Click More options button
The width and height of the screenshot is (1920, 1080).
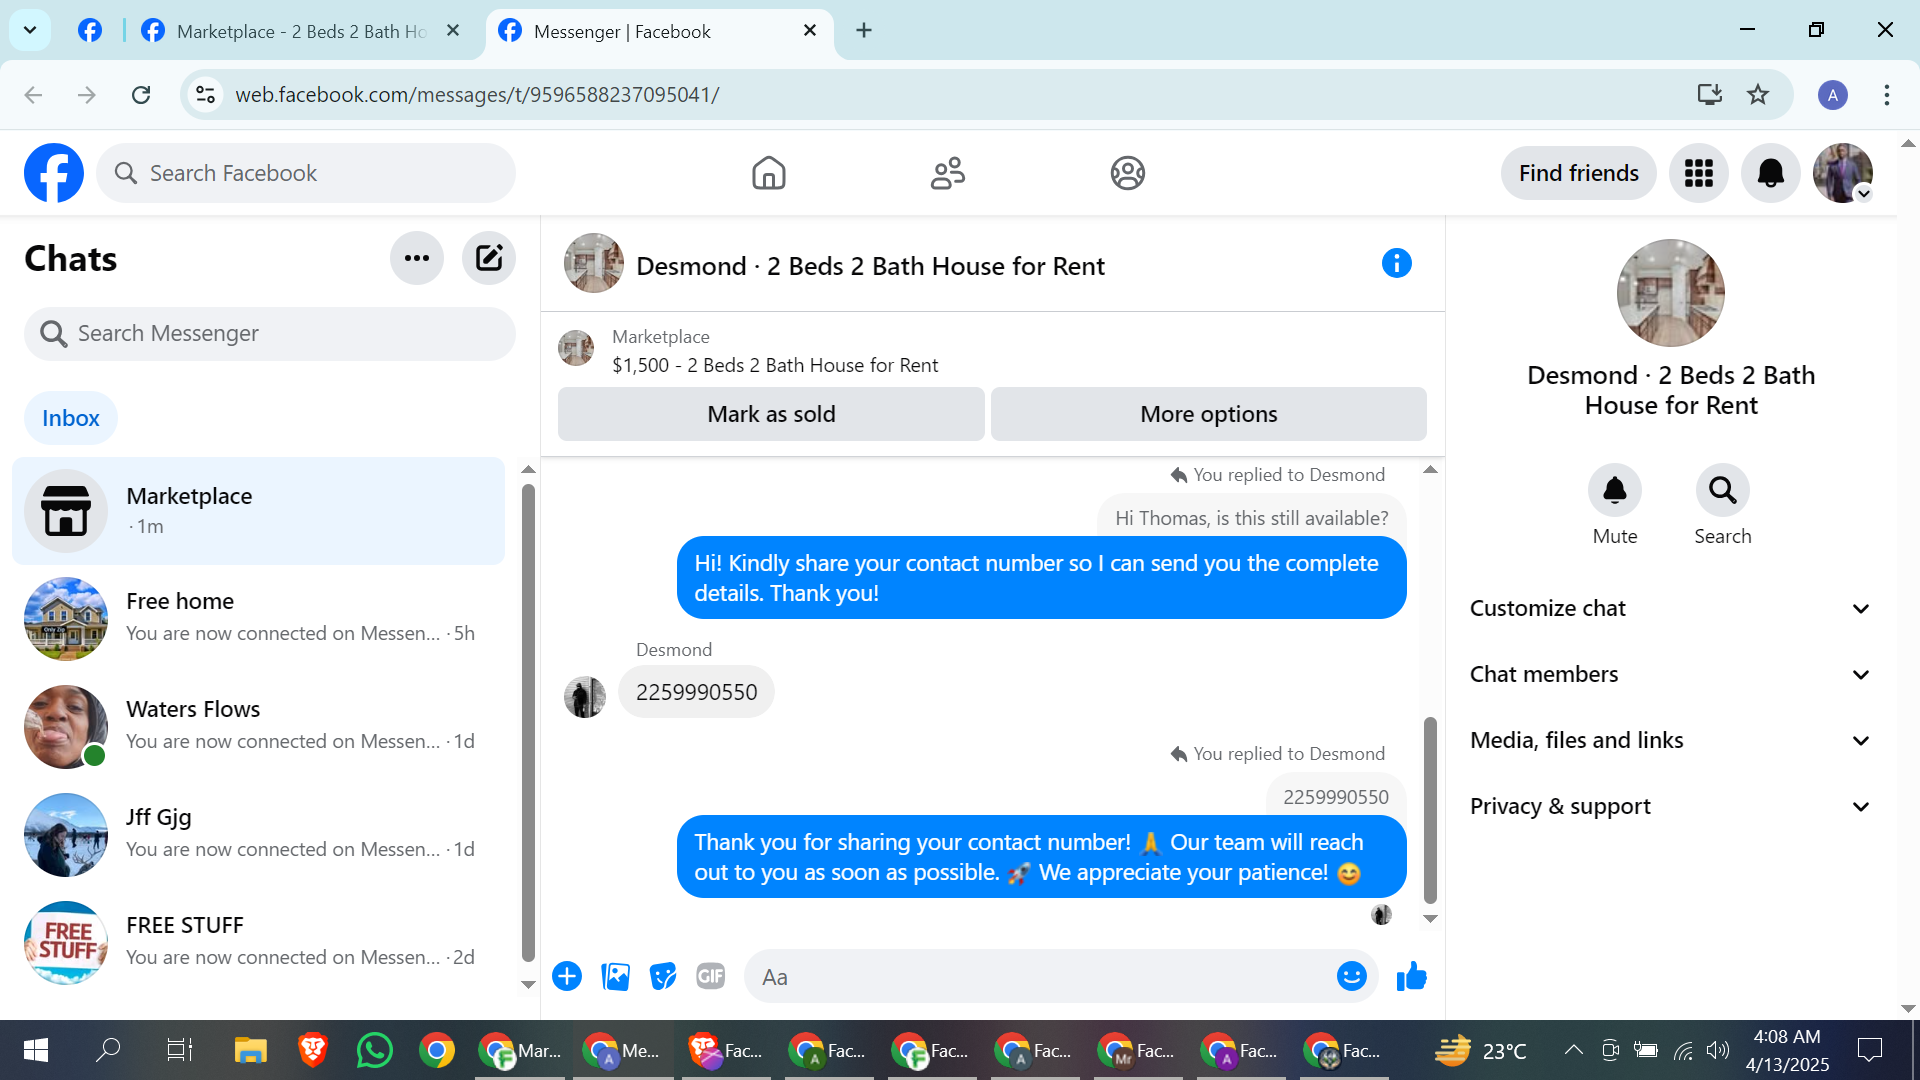[1209, 414]
